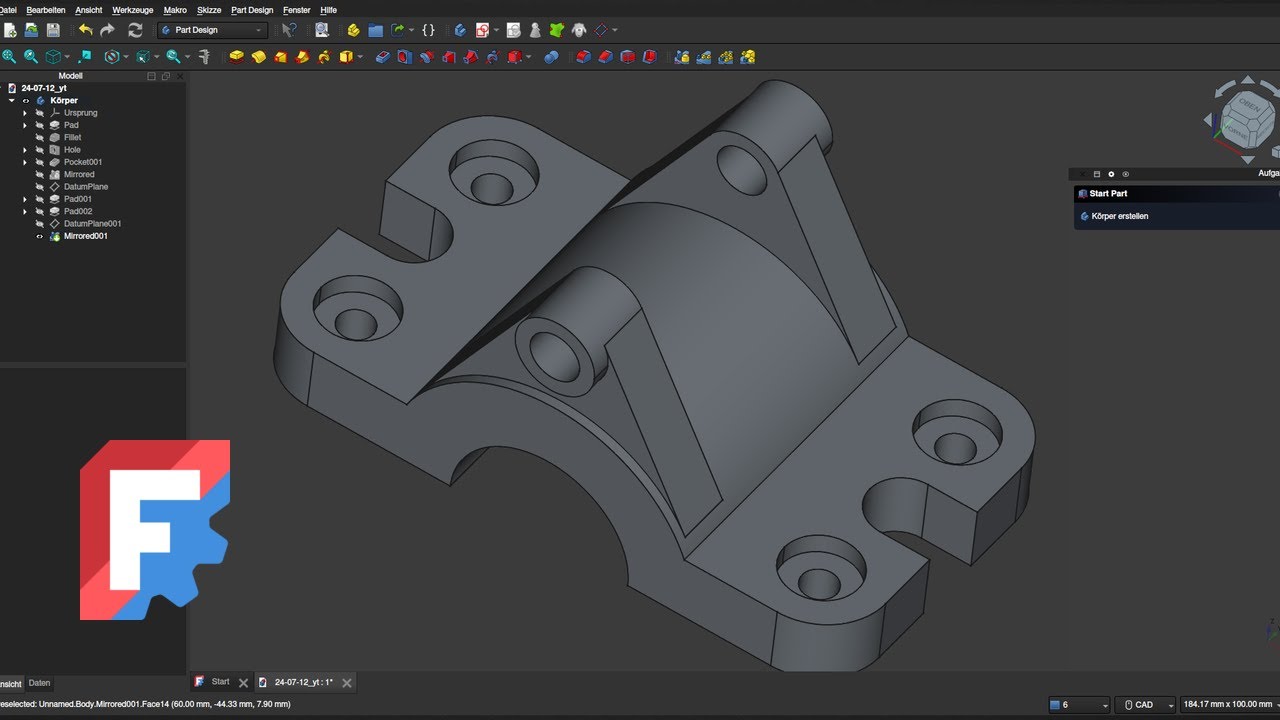Close the 24-07-12_yt document tab
The height and width of the screenshot is (720, 1280).
[x=347, y=683]
